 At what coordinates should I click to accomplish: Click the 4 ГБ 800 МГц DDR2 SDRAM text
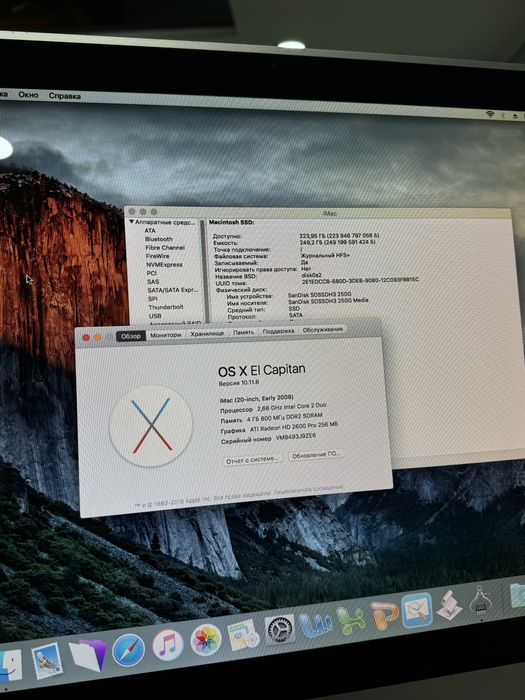coord(284,417)
